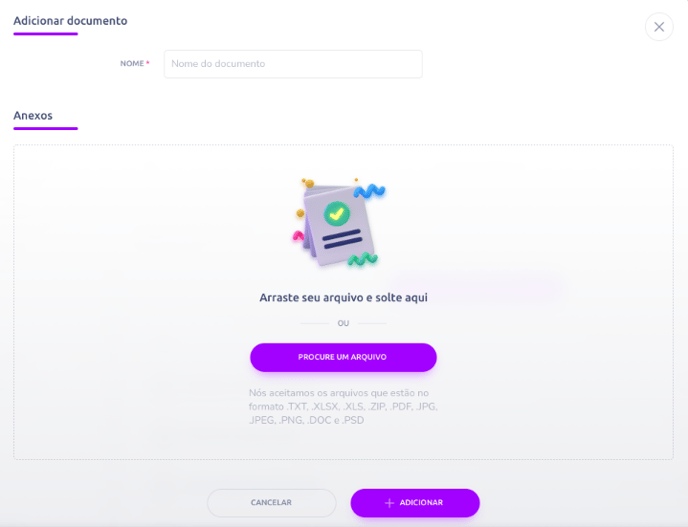Click the dark text lines on document illustration

(342, 239)
